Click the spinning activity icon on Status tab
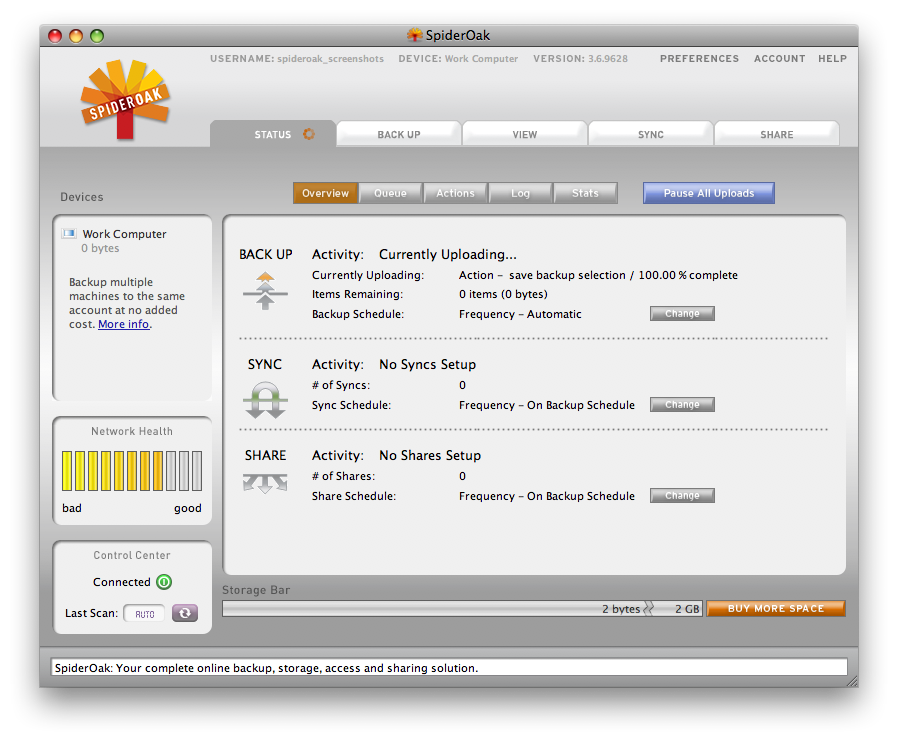 (308, 134)
